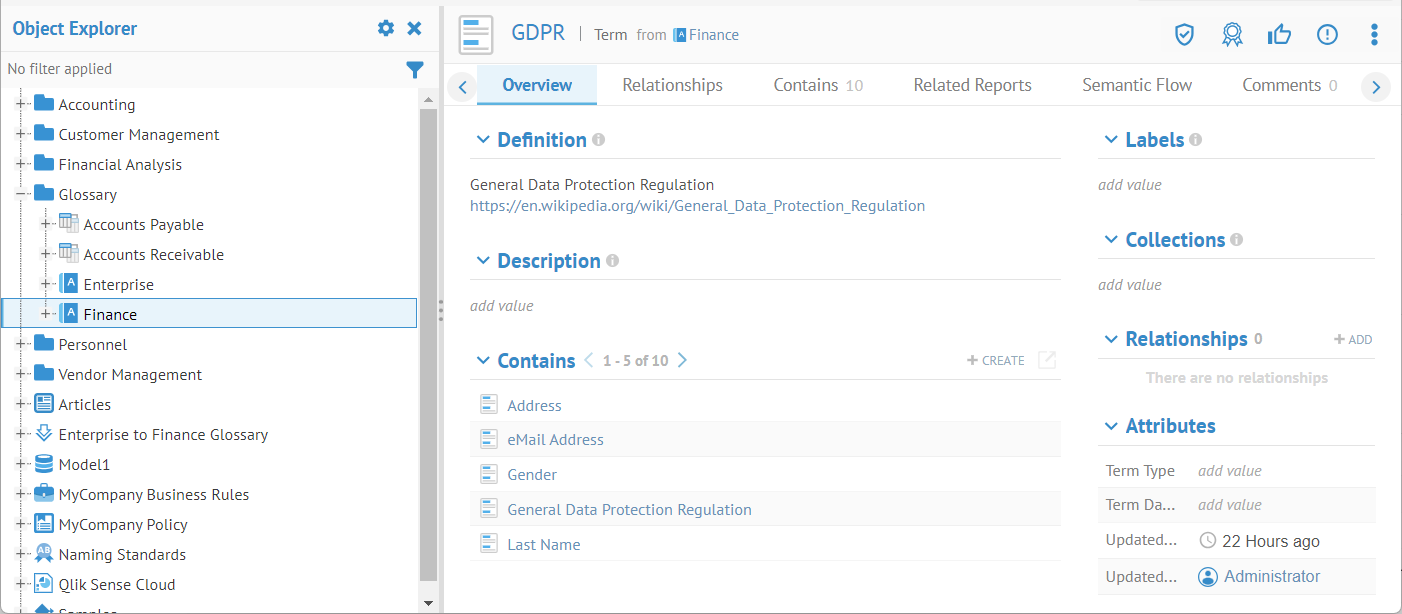The width and height of the screenshot is (1402, 614).
Task: Open Object Explorer settings gear
Action: [x=386, y=28]
